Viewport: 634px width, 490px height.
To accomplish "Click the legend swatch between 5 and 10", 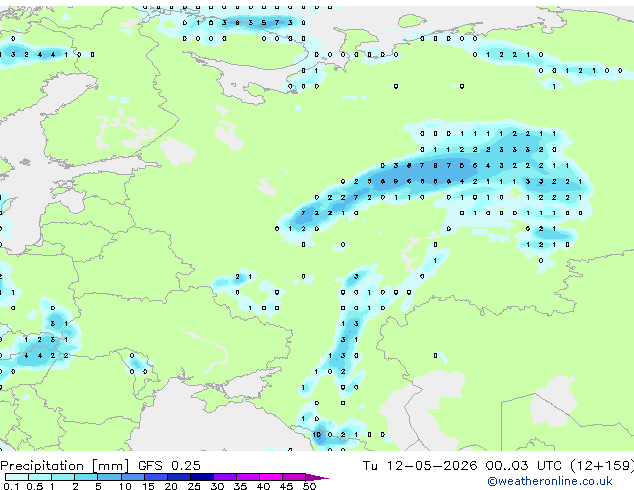I will [109, 477].
